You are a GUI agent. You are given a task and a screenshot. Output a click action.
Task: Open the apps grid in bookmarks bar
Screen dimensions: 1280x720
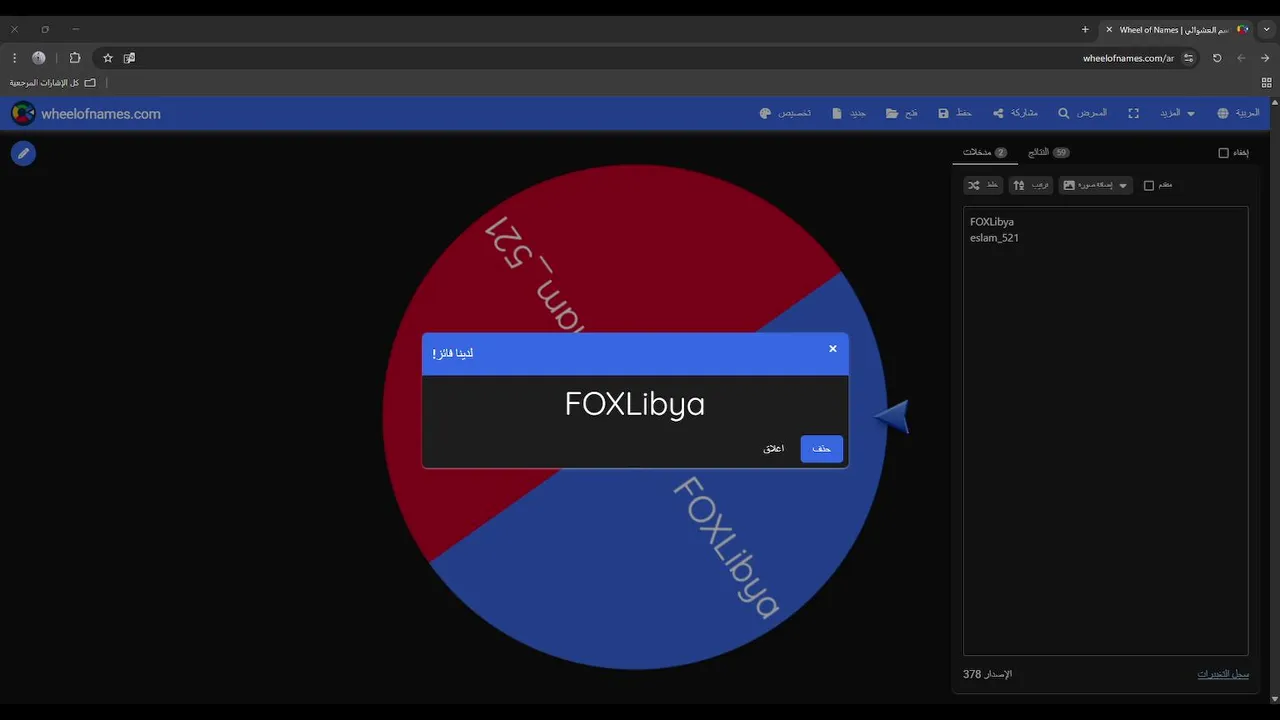click(1266, 83)
